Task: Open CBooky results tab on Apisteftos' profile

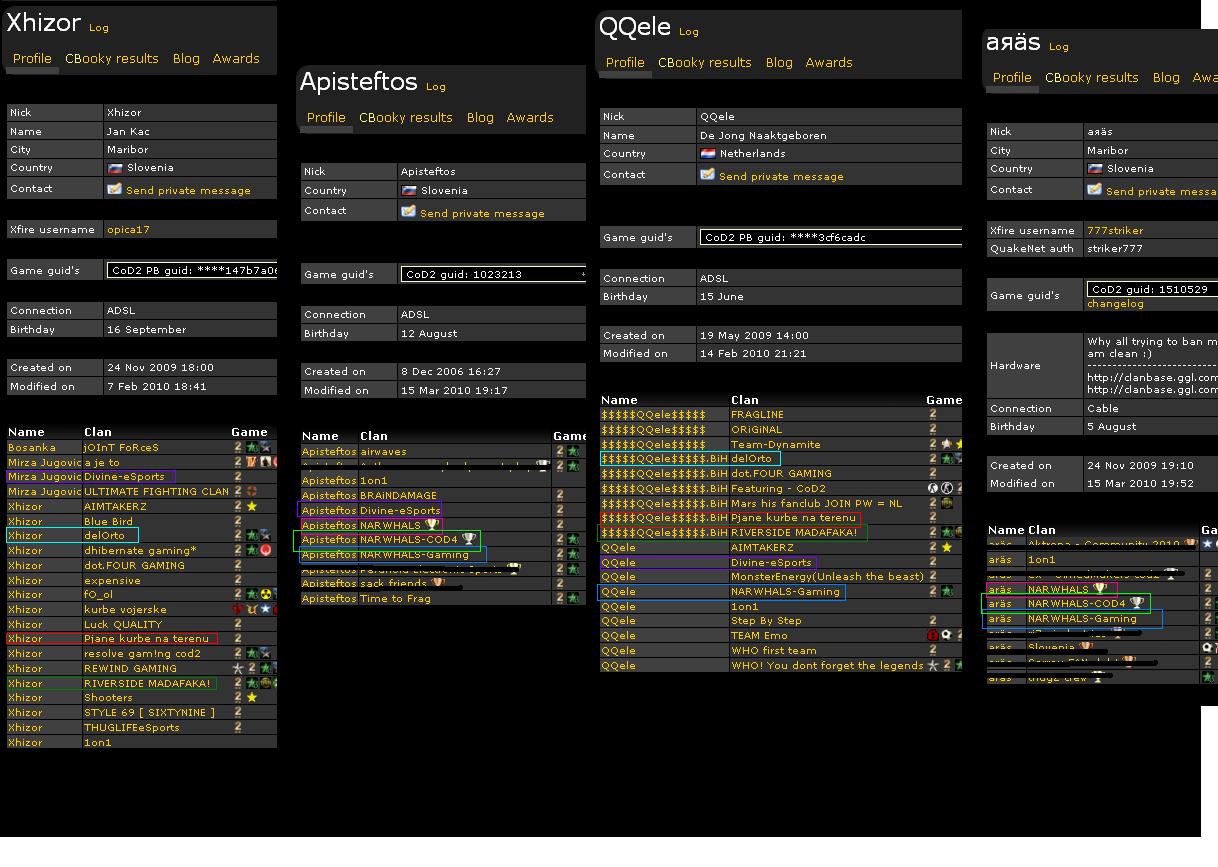Action: (405, 118)
